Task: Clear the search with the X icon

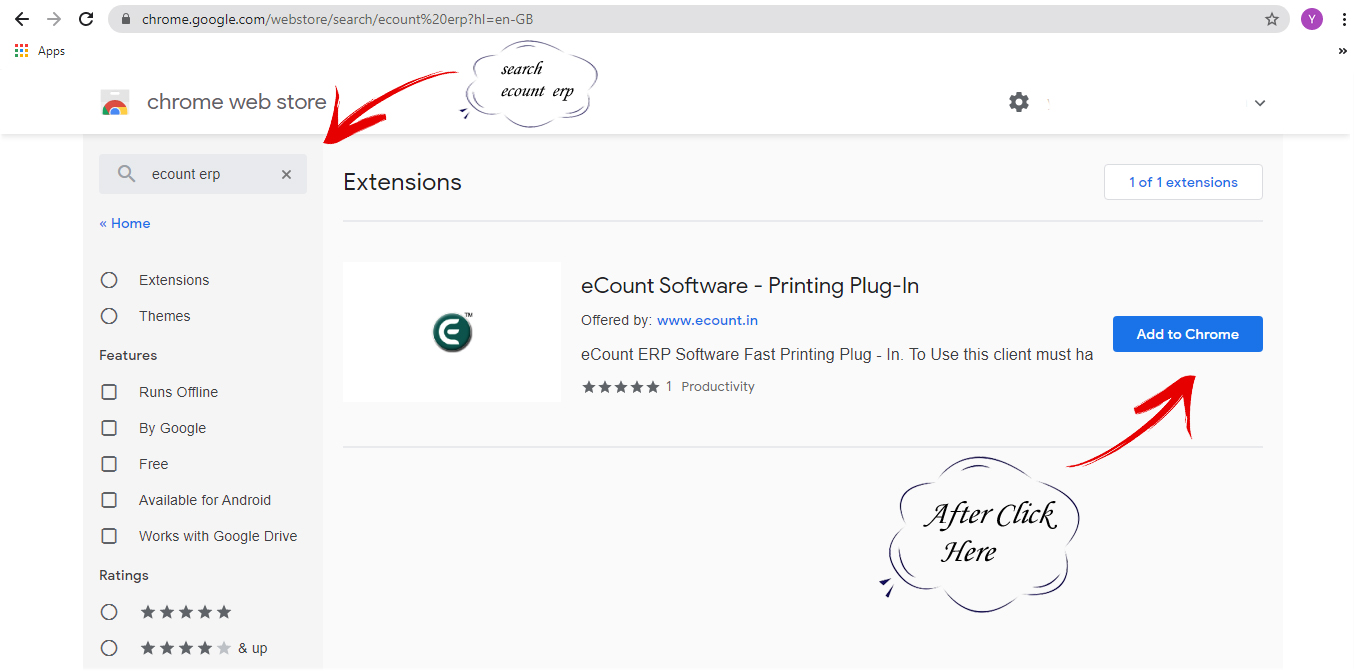Action: (x=286, y=174)
